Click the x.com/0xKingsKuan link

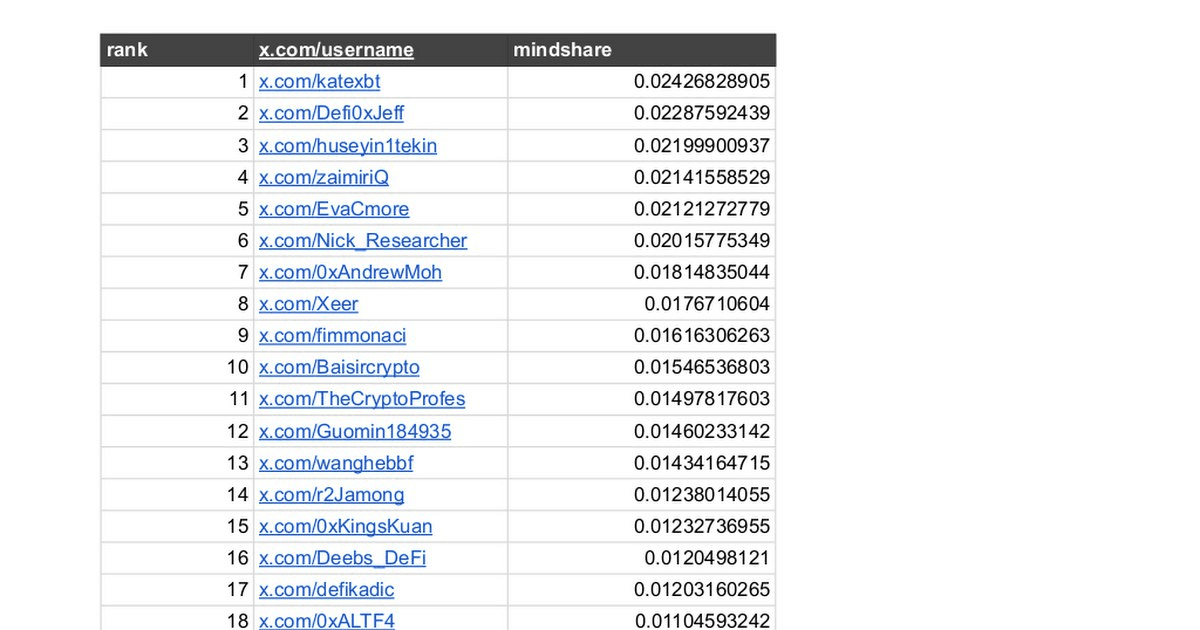tap(345, 526)
